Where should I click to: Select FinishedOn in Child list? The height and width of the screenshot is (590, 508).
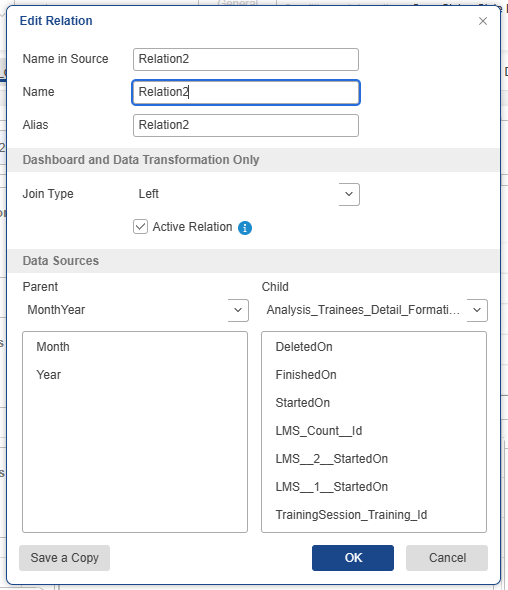click(306, 375)
